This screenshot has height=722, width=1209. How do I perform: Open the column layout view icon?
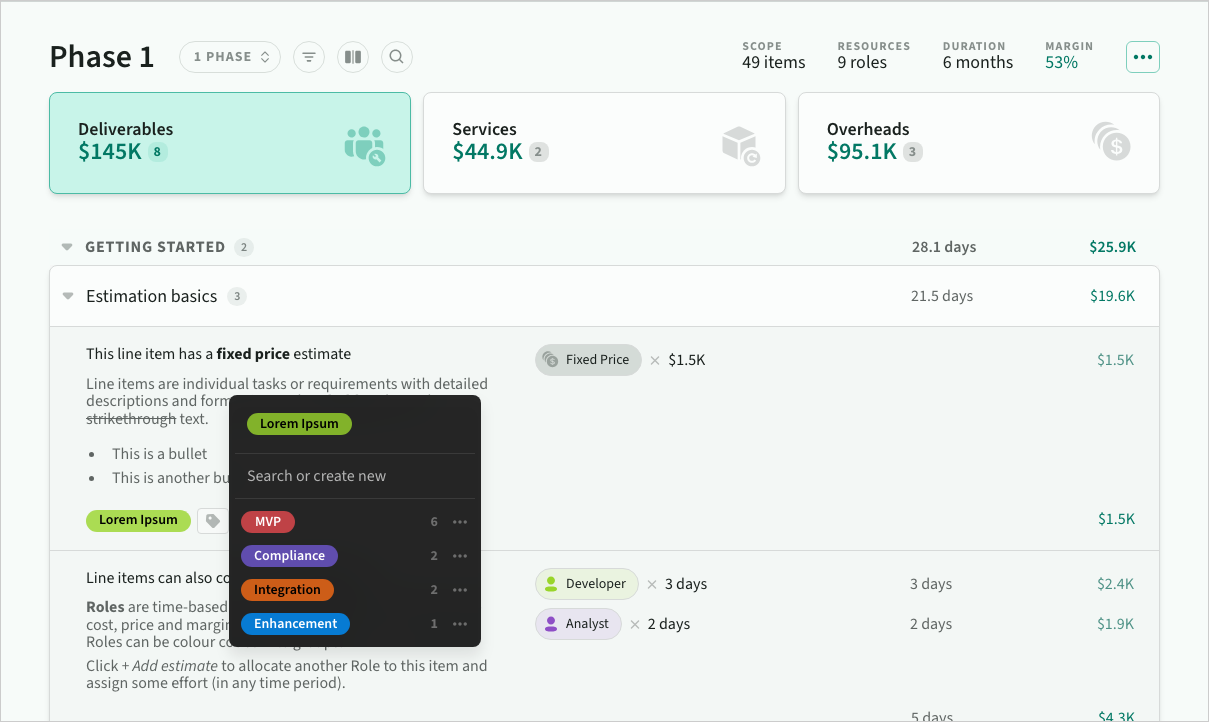tap(353, 57)
